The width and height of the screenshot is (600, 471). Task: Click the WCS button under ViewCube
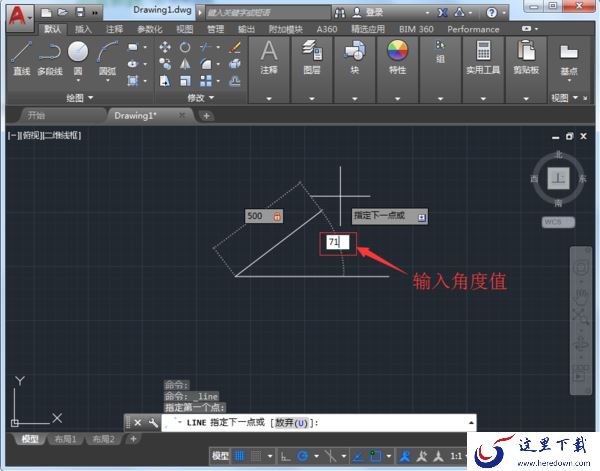coord(558,222)
